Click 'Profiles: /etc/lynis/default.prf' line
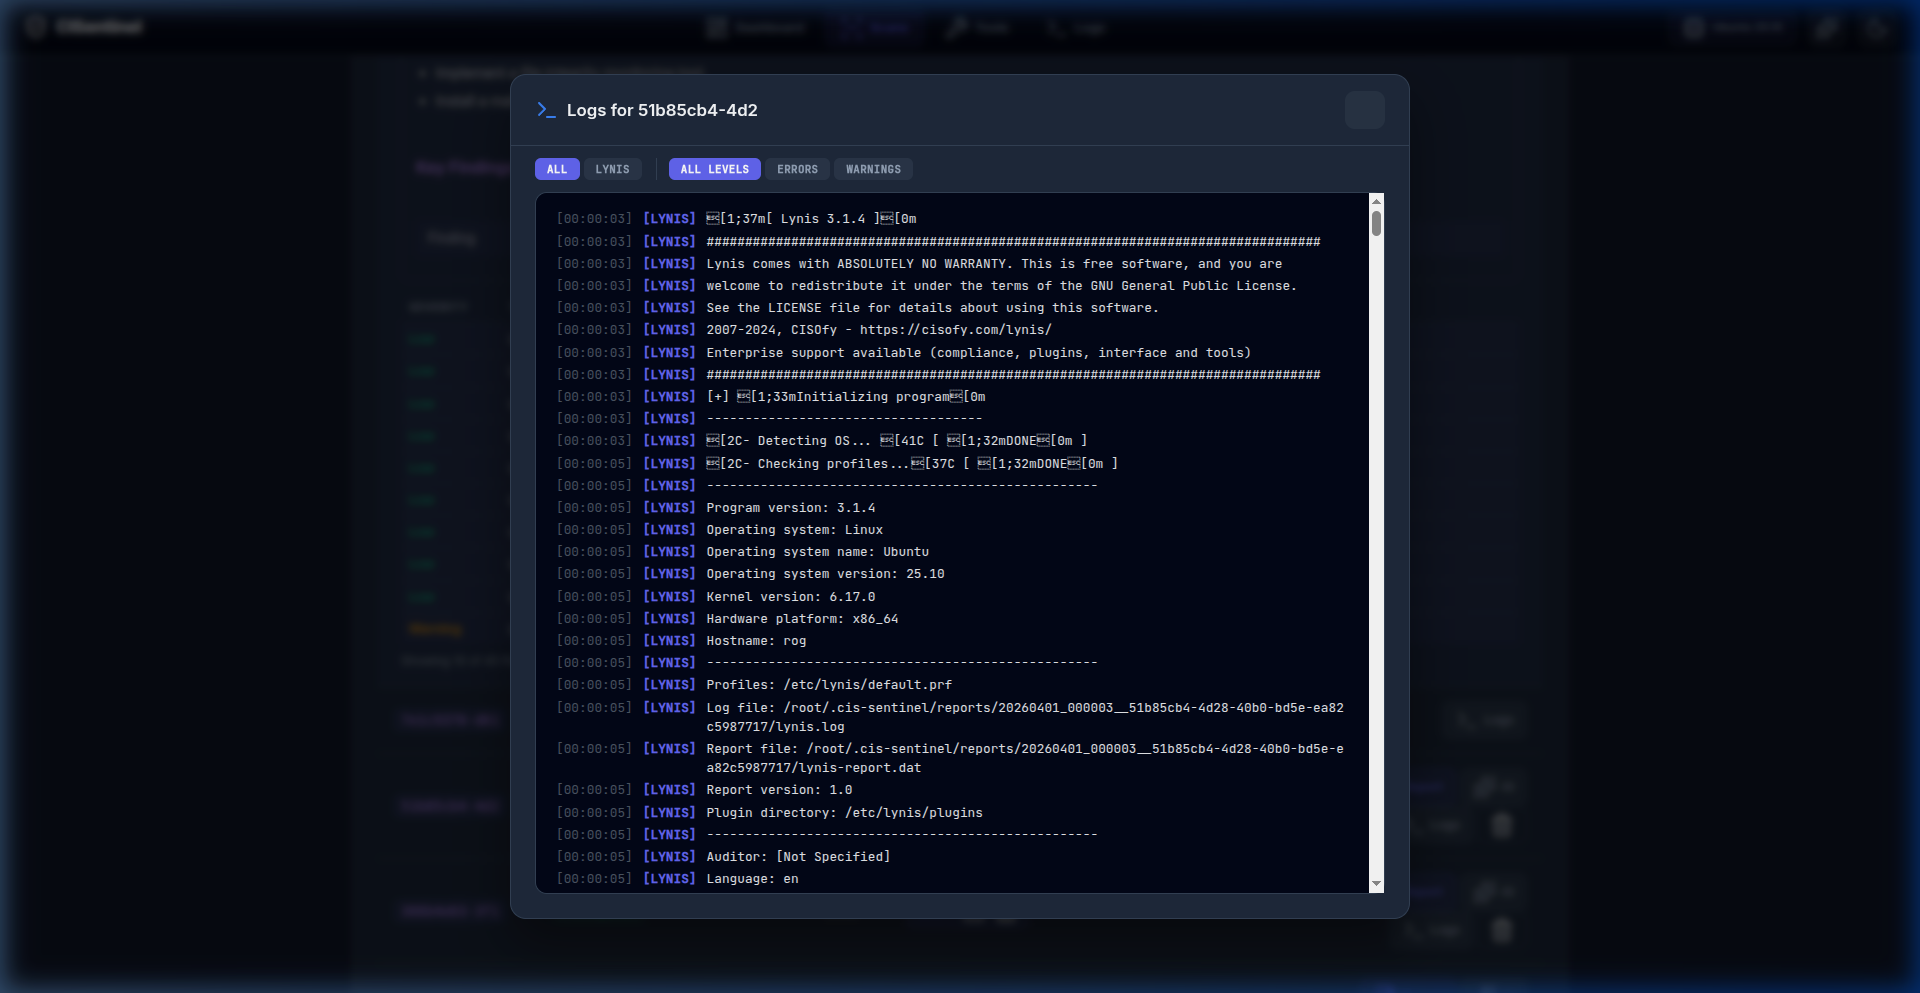The width and height of the screenshot is (1920, 993). pyautogui.click(x=954, y=685)
